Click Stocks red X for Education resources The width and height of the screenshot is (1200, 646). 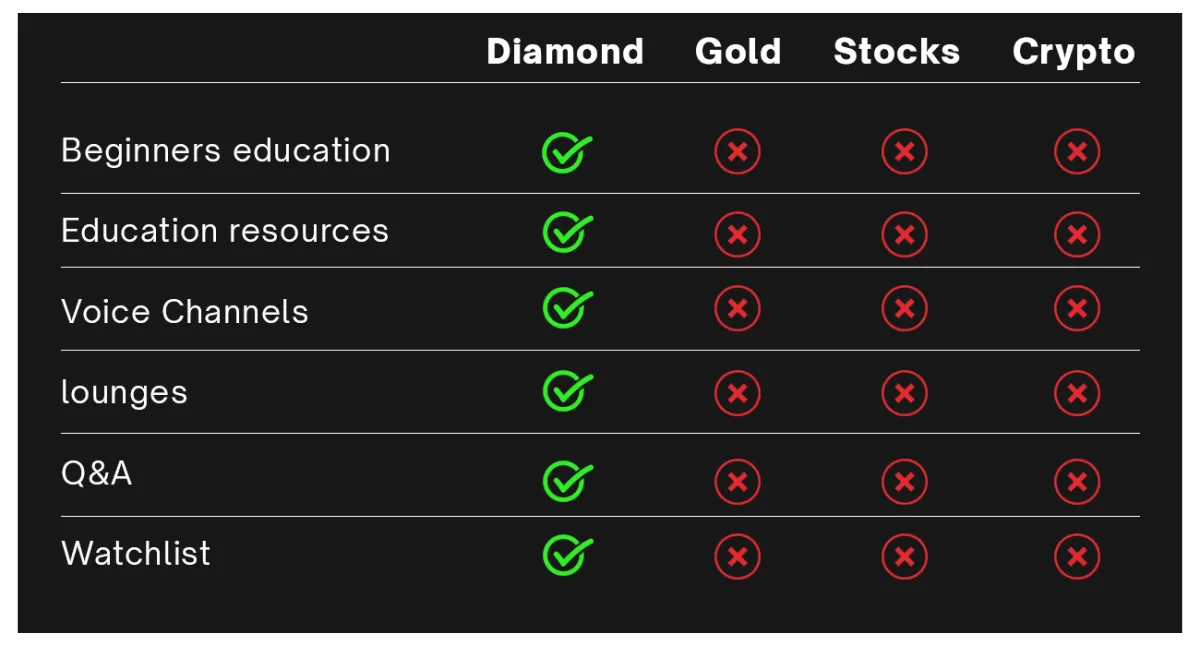[904, 234]
